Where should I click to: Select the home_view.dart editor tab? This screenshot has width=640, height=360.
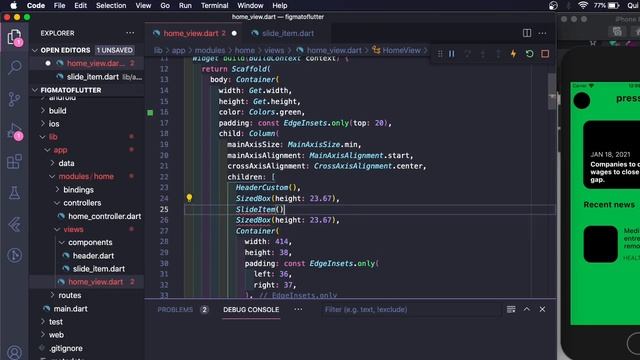[194, 33]
